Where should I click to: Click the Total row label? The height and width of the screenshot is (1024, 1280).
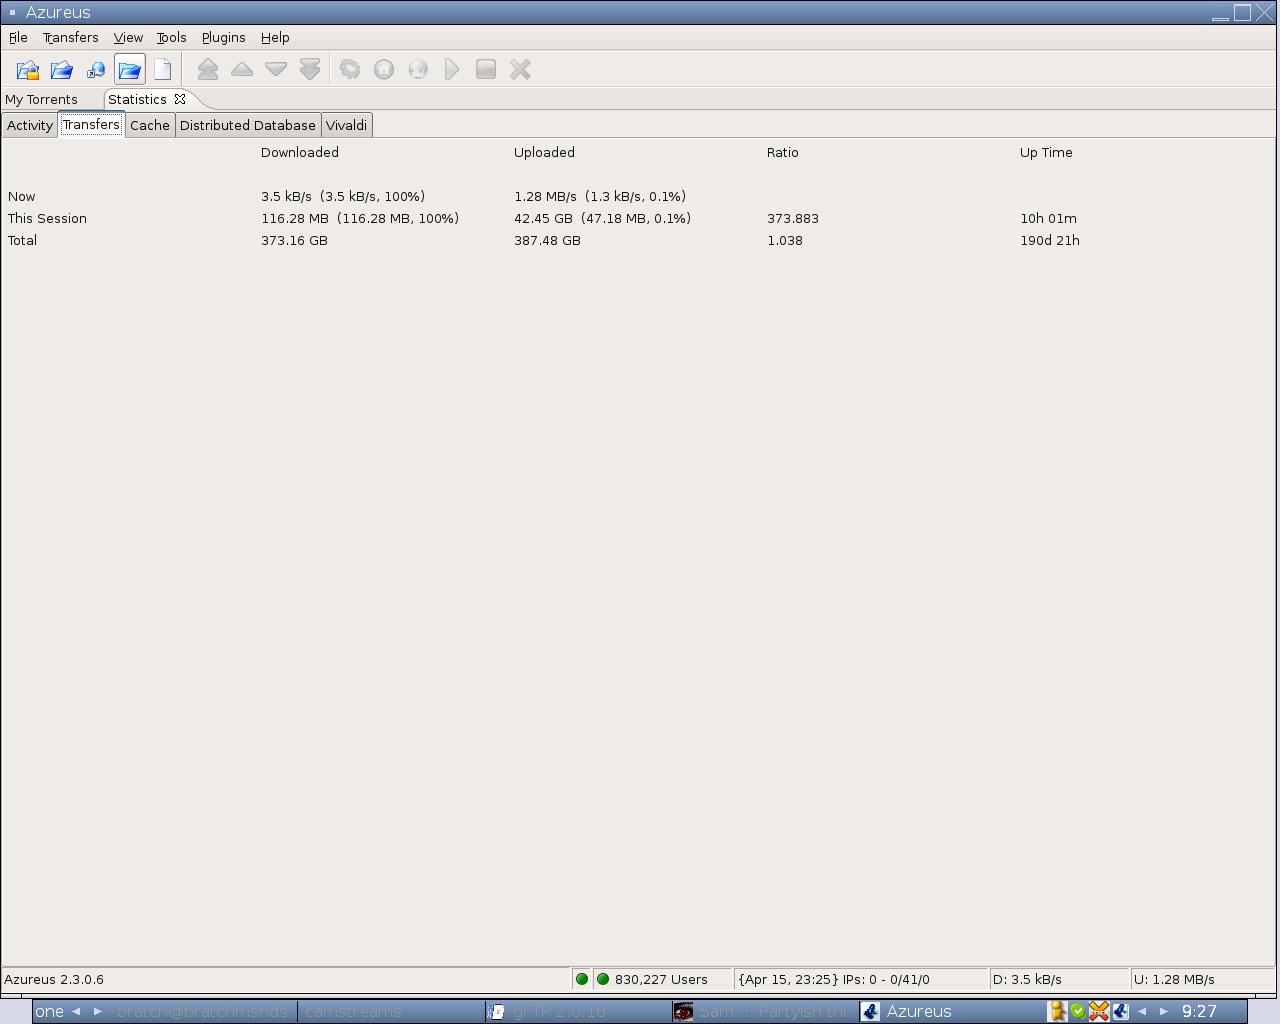pyautogui.click(x=22, y=240)
